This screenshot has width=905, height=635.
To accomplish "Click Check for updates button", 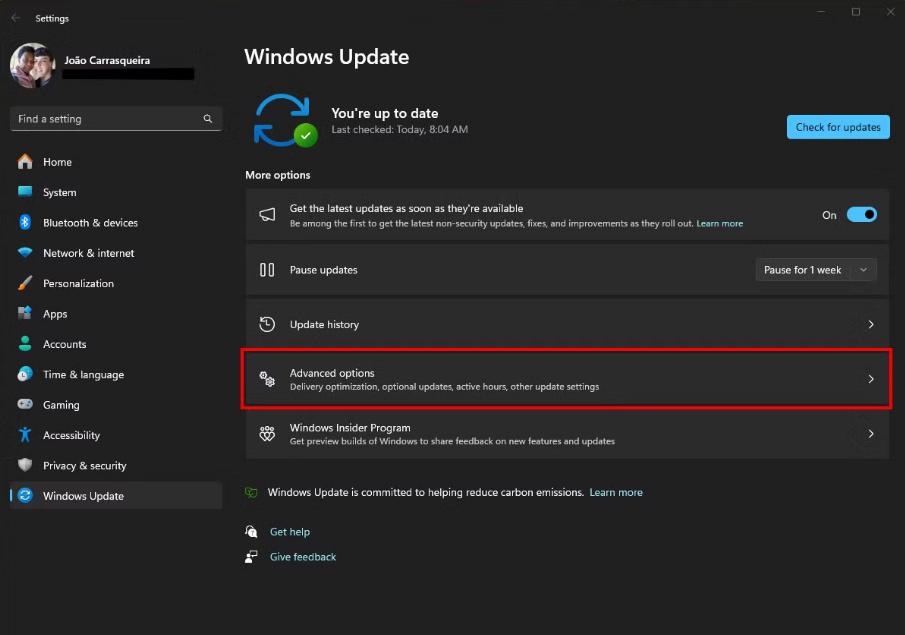I will pos(838,127).
